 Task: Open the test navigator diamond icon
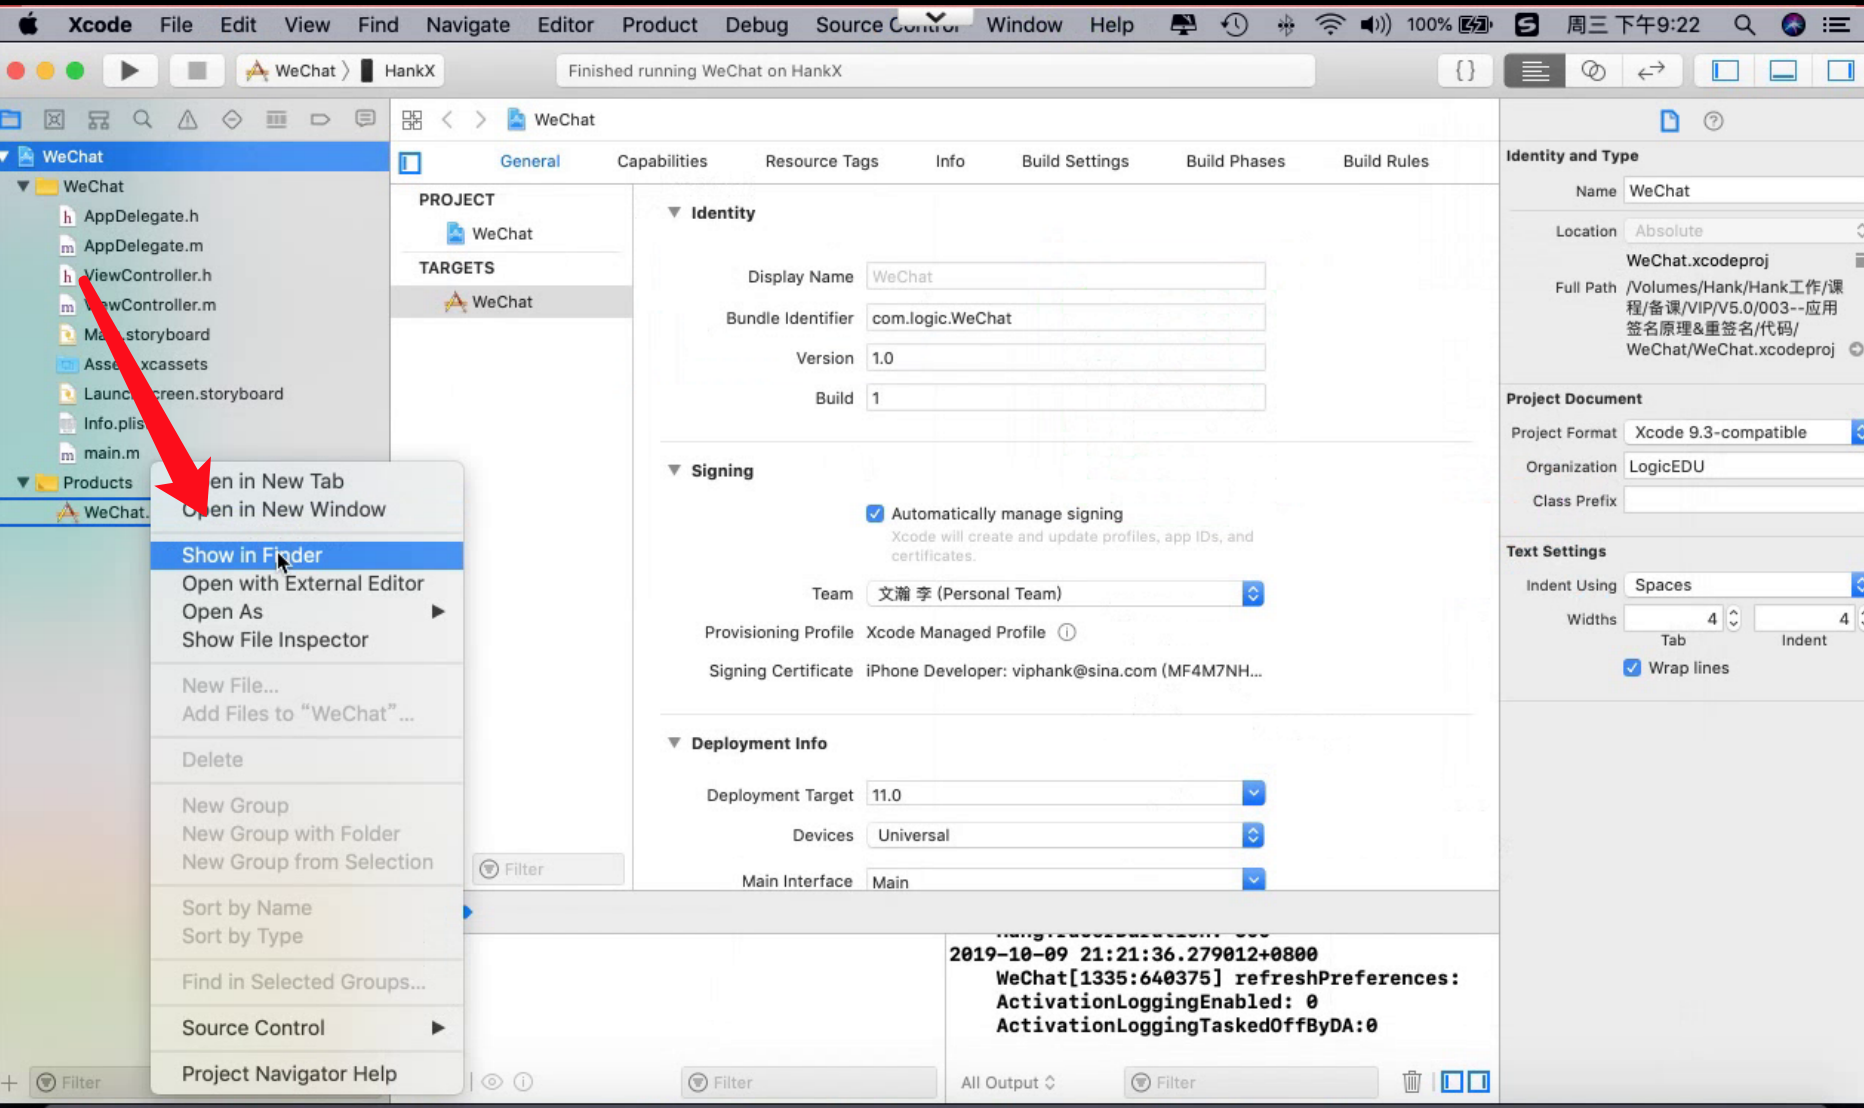pos(232,120)
